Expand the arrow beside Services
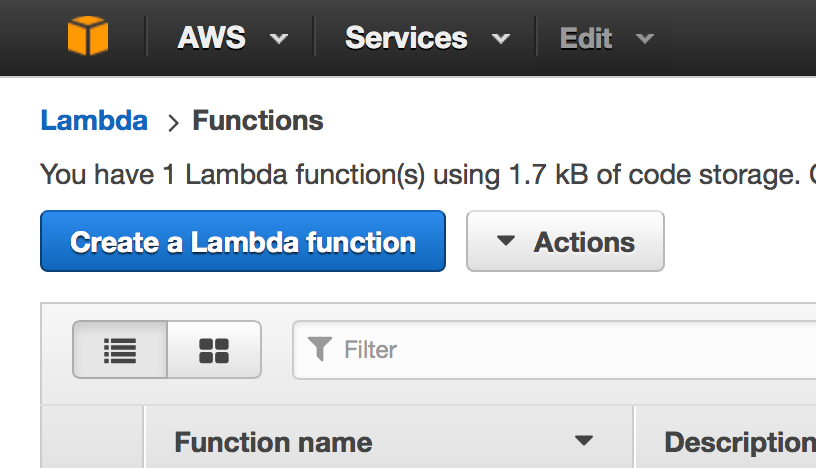 pos(500,39)
